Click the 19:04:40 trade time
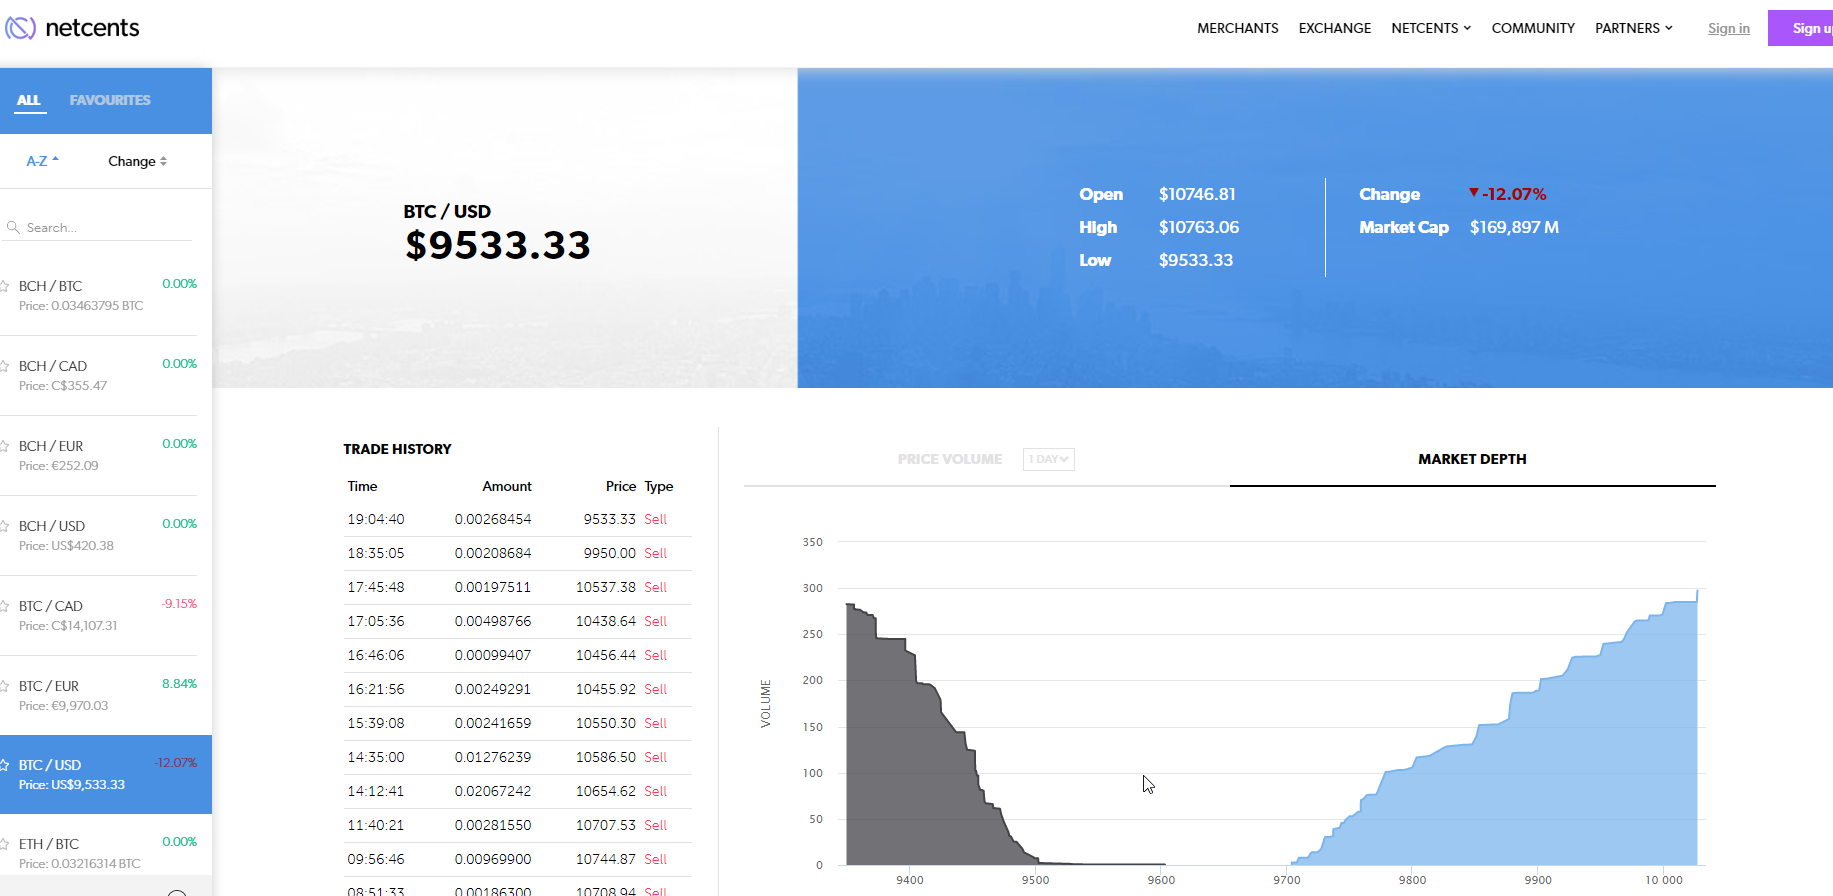Screen dimensions: 1833x896 pyautogui.click(x=376, y=519)
